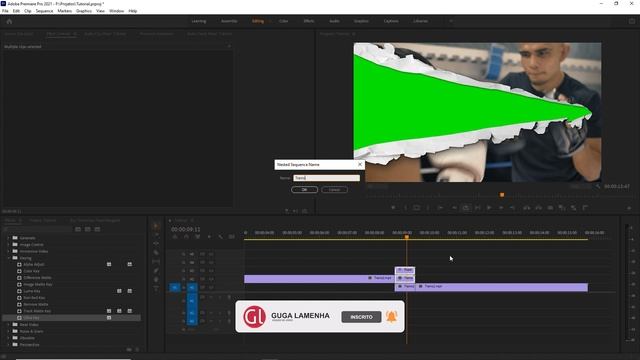Mute audio track A1

[x=211, y=297]
